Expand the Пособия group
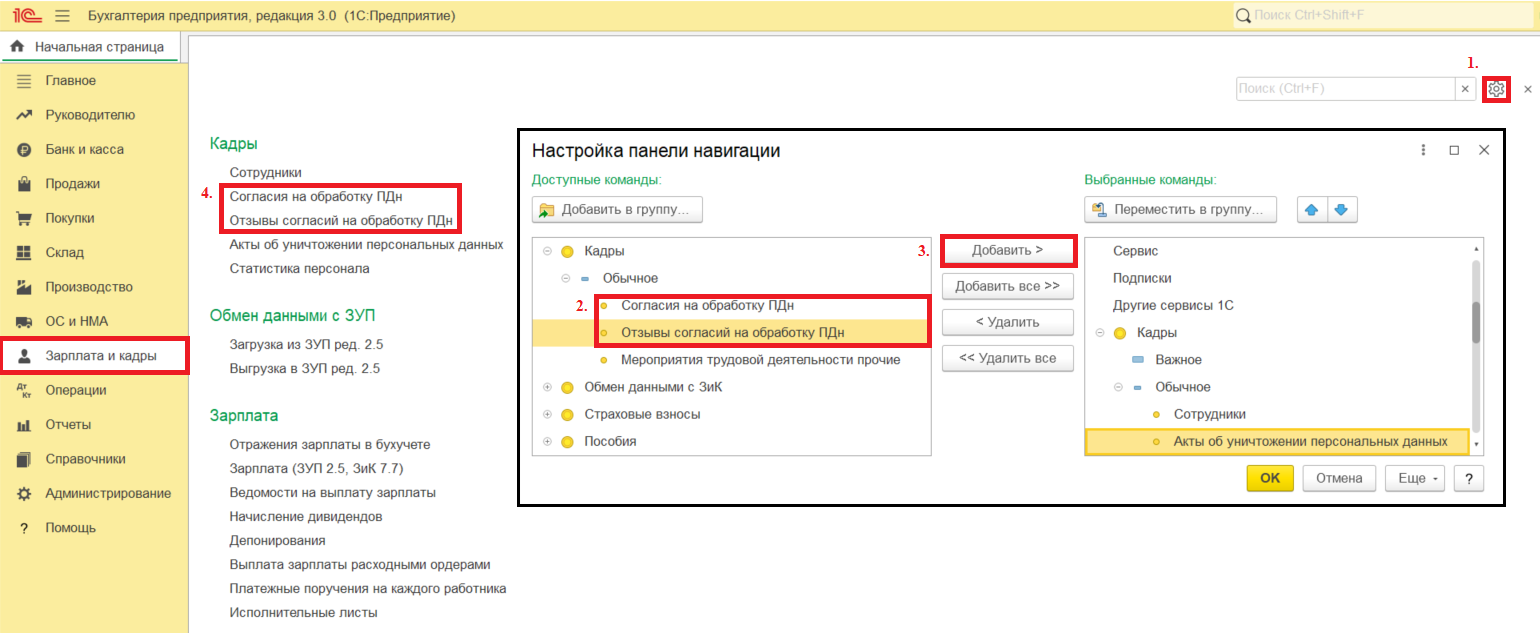The image size is (1540, 633). click(547, 441)
